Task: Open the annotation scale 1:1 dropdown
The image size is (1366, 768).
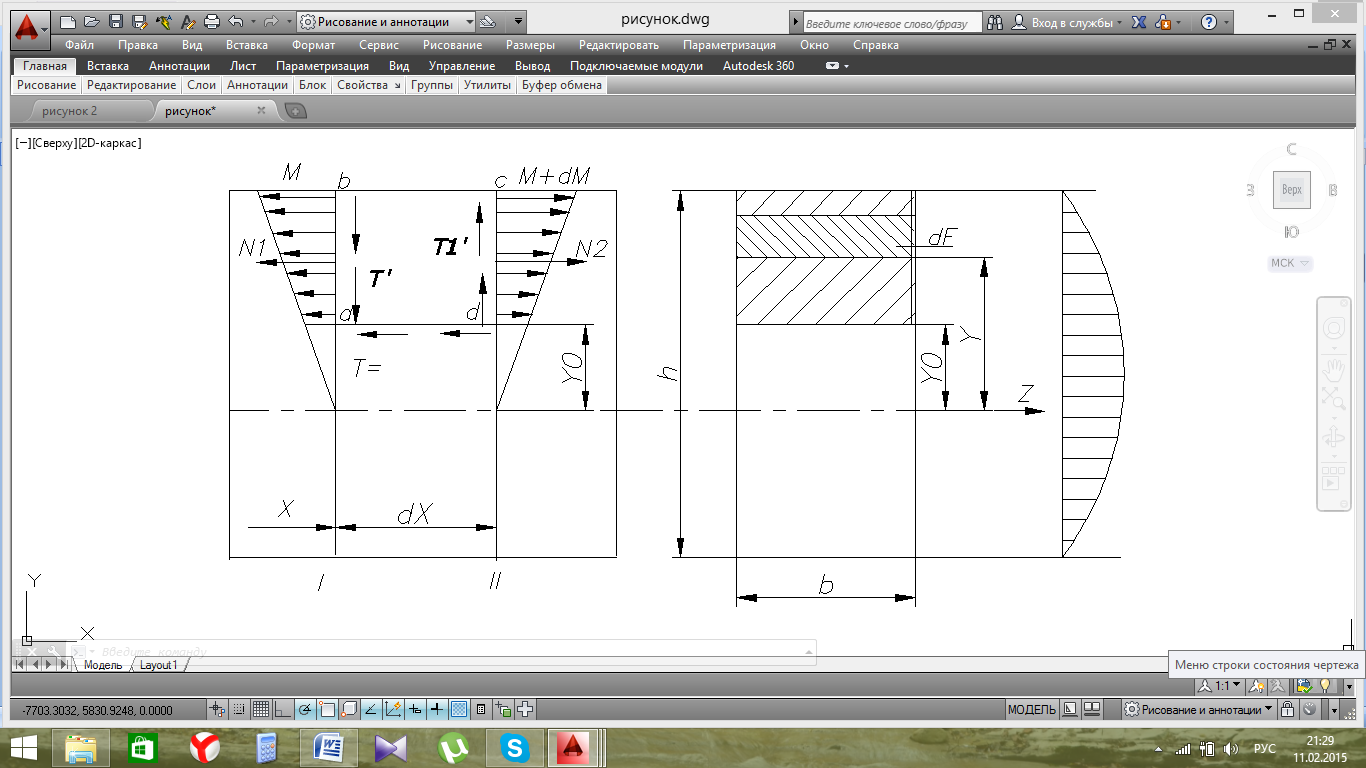Action: pyautogui.click(x=1227, y=686)
